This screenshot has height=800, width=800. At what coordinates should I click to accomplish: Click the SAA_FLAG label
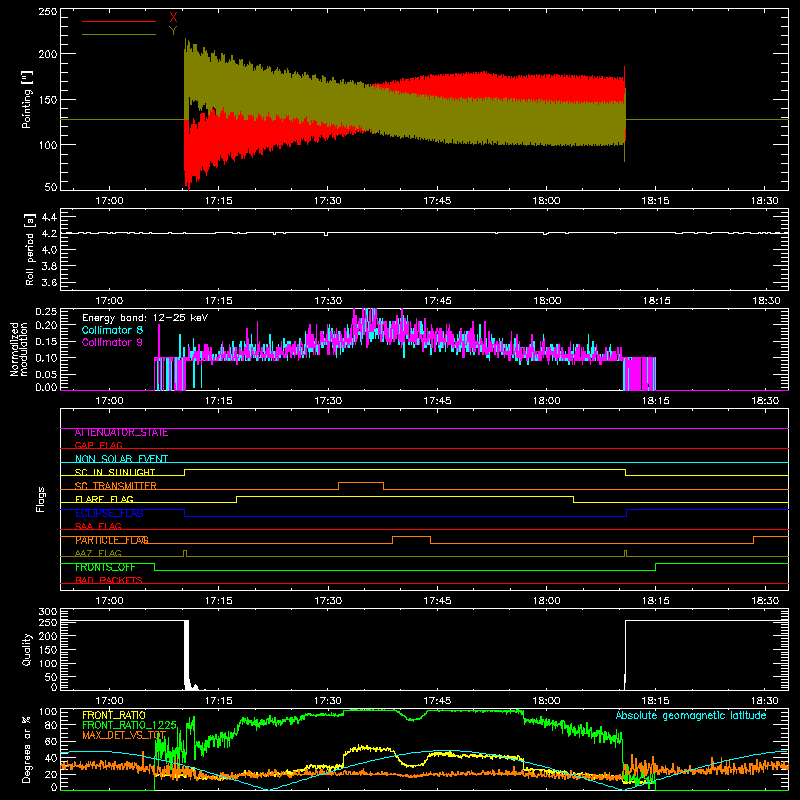tap(98, 526)
